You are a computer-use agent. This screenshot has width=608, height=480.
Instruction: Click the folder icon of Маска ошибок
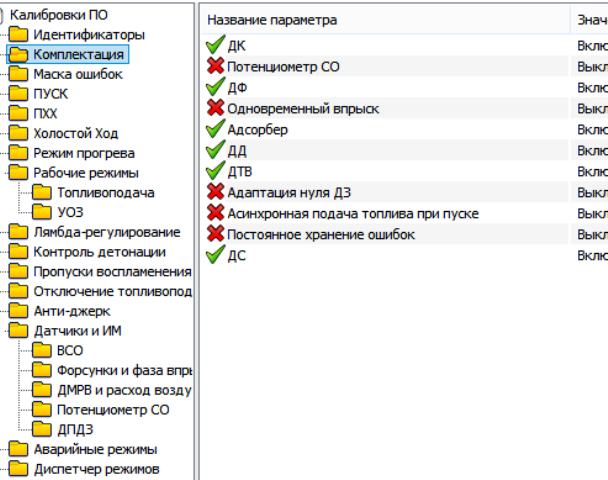(x=18, y=74)
